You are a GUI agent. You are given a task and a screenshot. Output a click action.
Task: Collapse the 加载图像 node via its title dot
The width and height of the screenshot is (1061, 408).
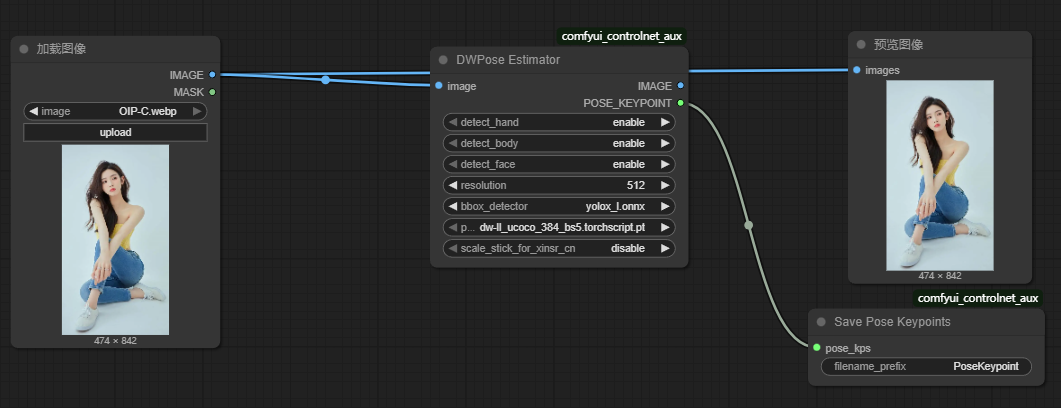coord(24,49)
